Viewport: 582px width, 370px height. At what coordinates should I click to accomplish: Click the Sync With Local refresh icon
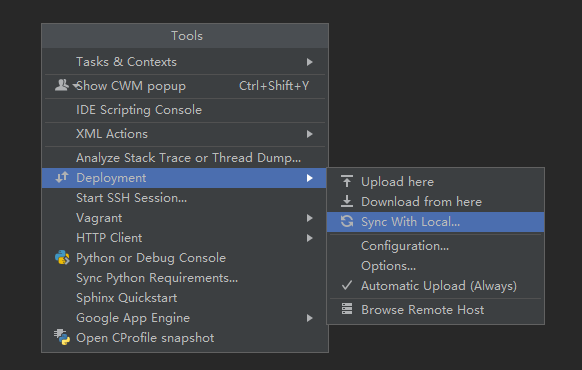[x=347, y=222]
